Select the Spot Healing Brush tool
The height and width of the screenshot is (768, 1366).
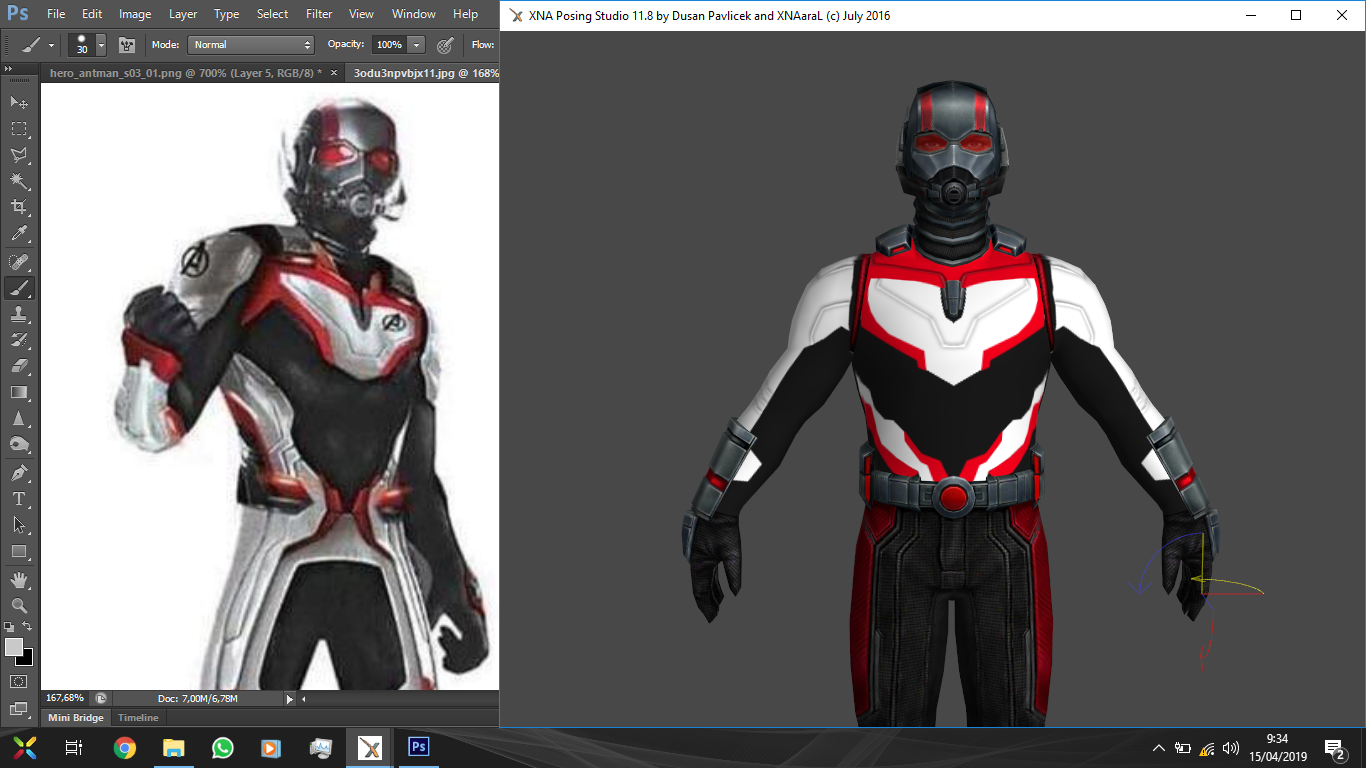click(x=19, y=262)
